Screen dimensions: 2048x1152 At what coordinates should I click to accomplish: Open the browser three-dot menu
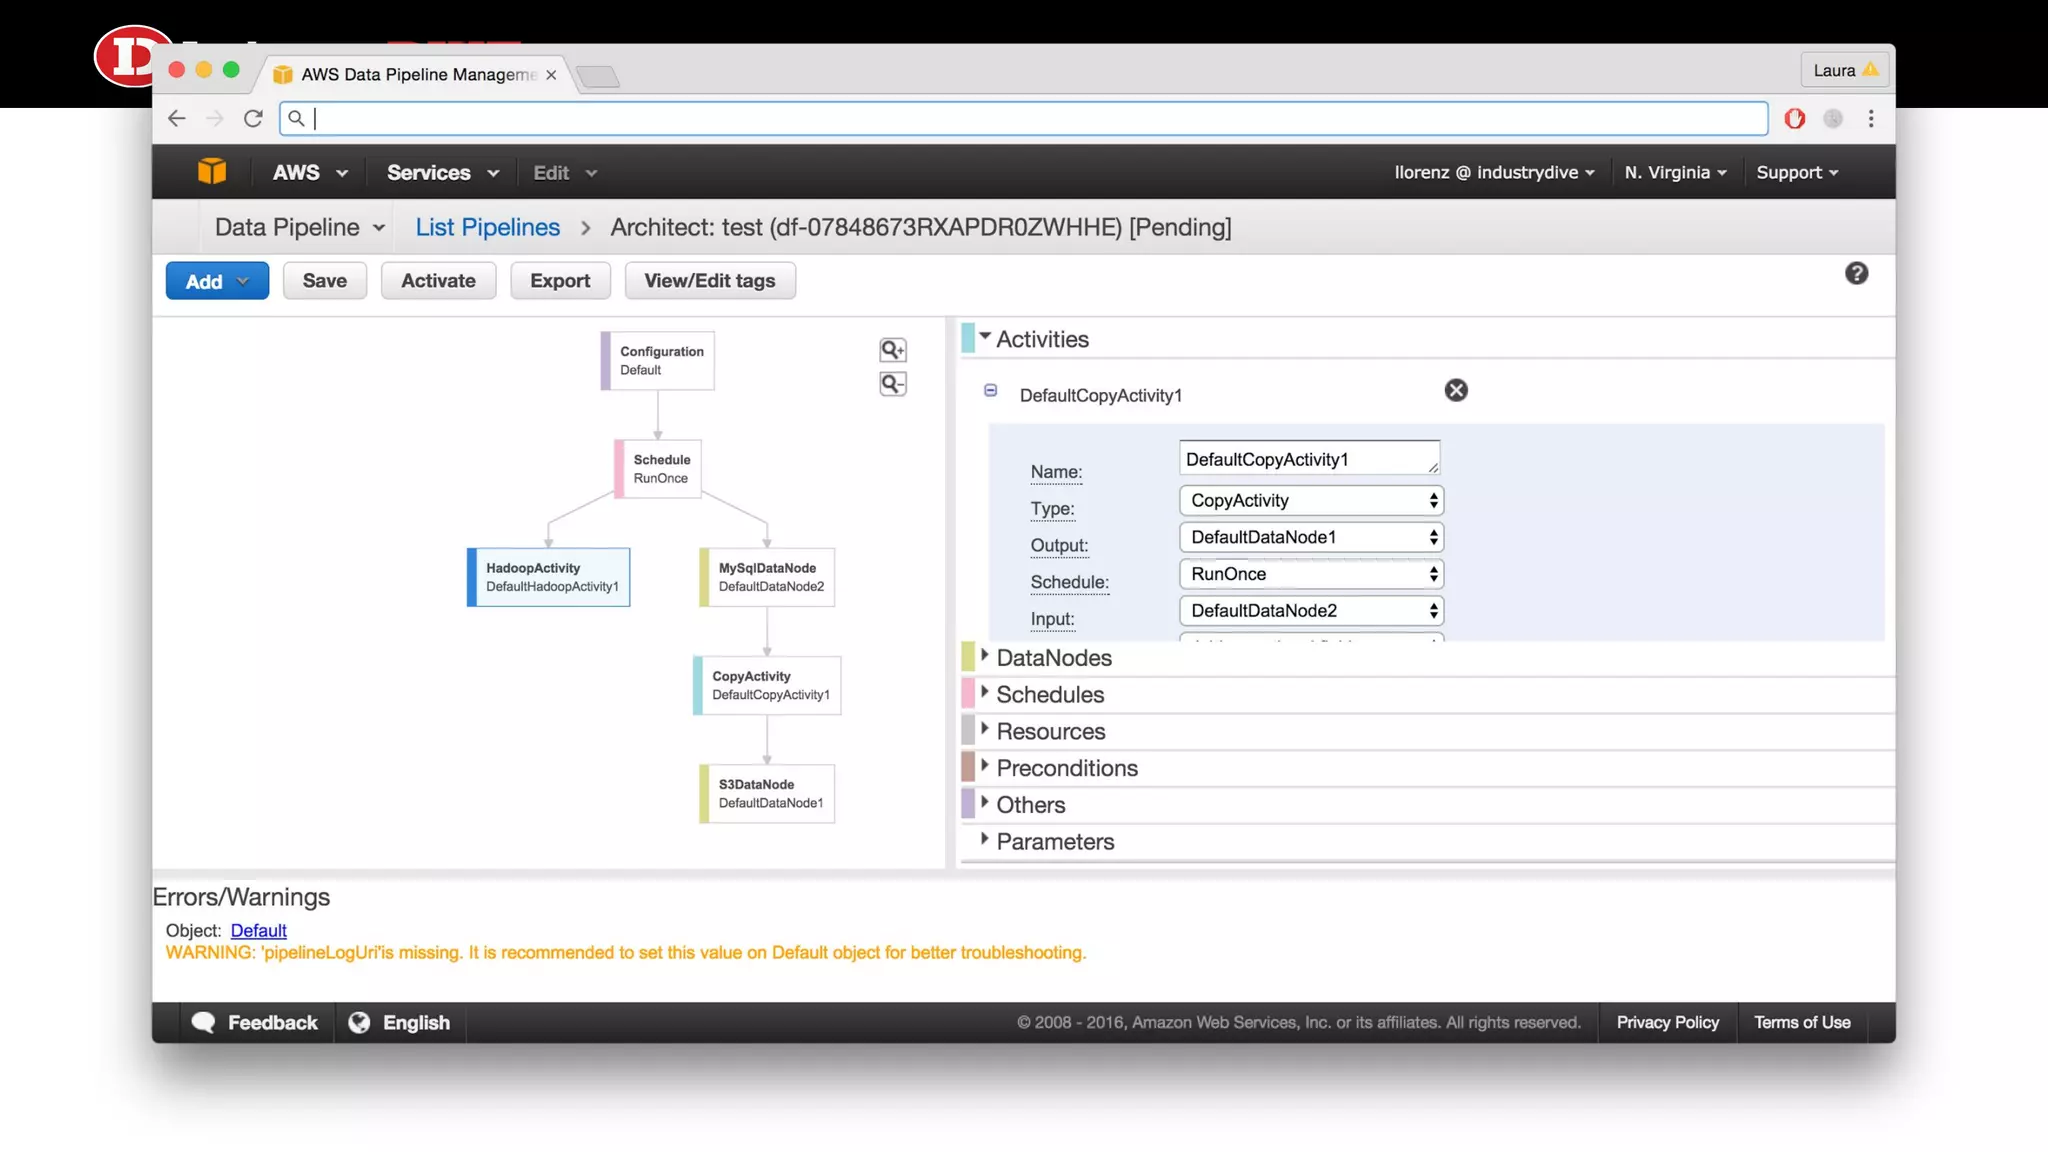(1871, 119)
